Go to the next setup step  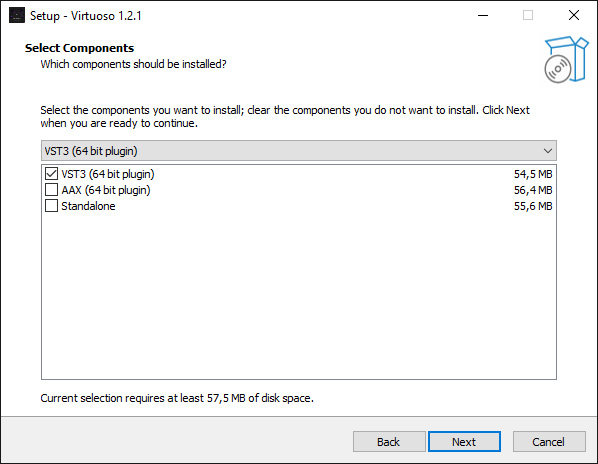pos(464,442)
